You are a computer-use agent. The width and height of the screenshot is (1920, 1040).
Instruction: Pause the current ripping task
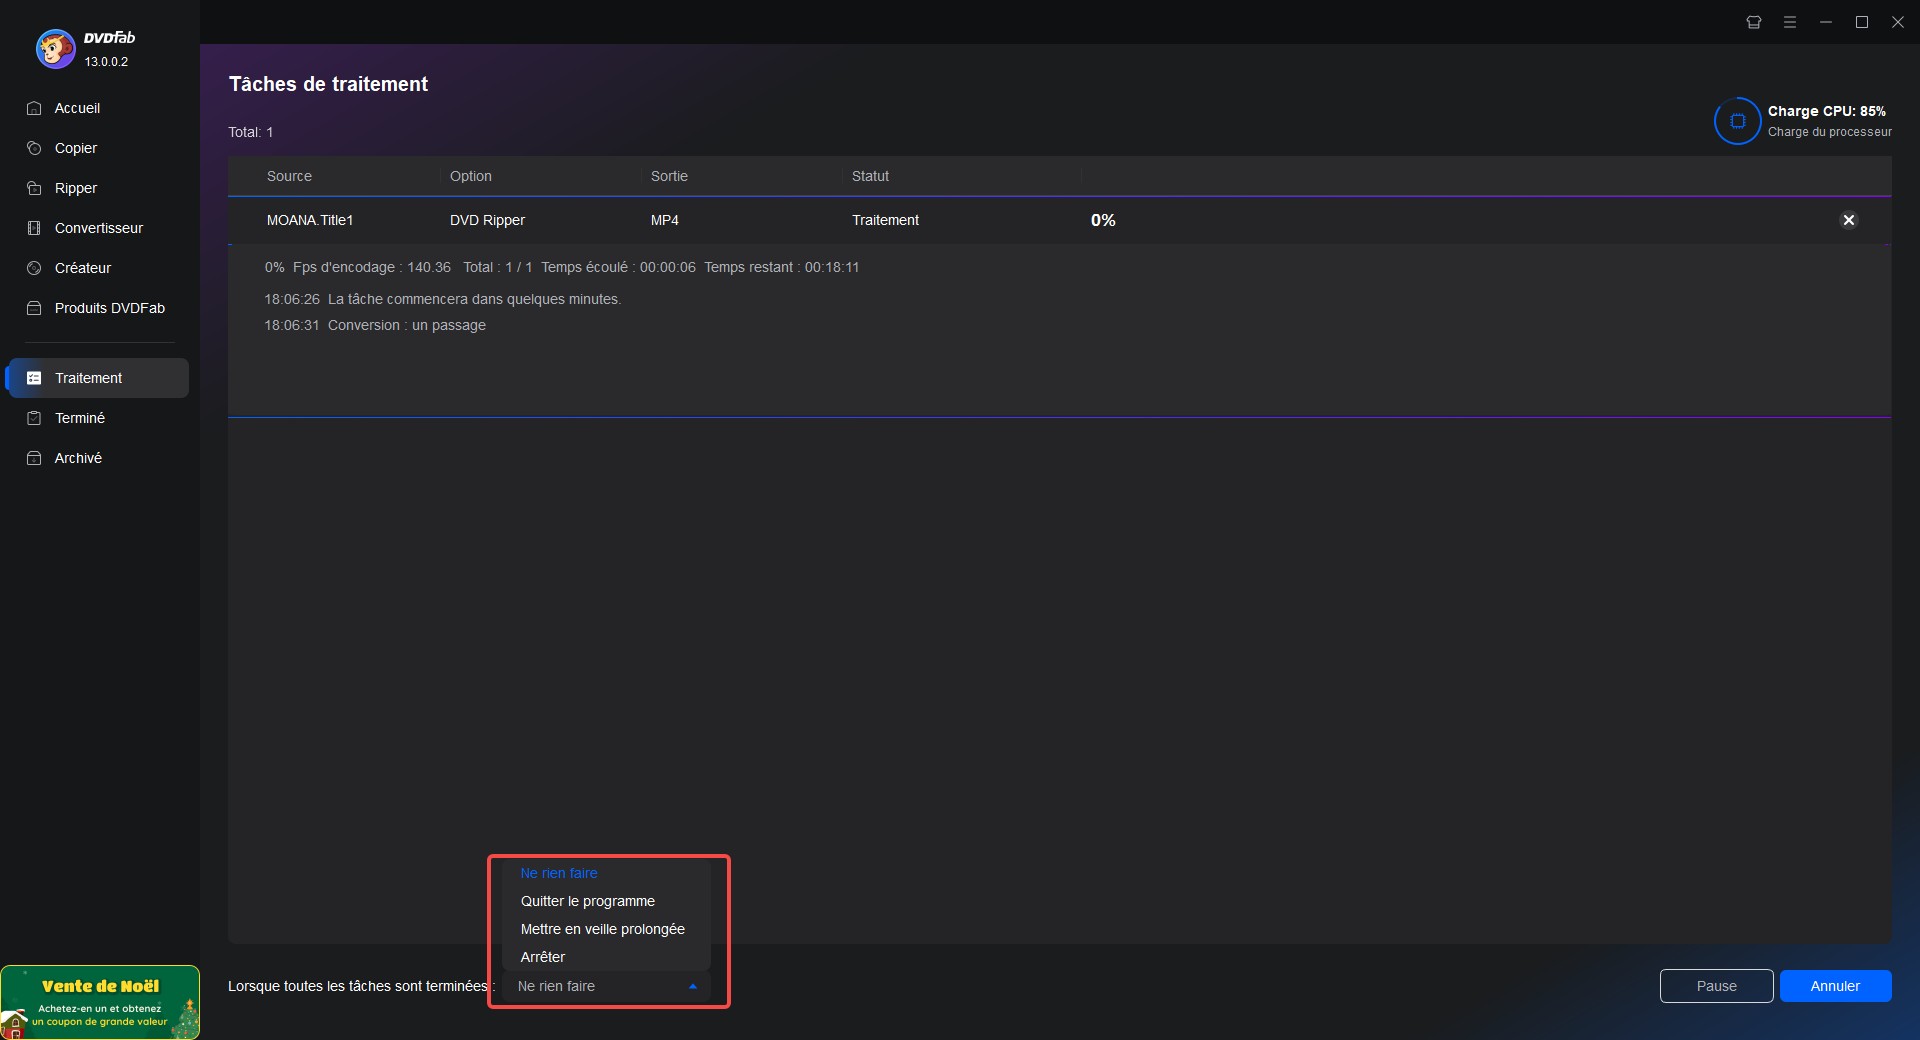[x=1716, y=986]
